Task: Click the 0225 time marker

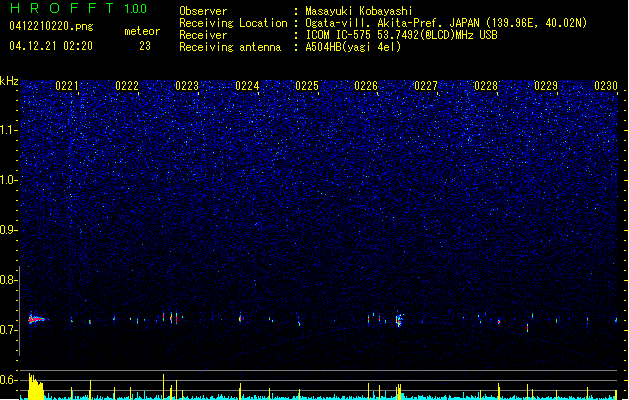Action: pos(307,86)
